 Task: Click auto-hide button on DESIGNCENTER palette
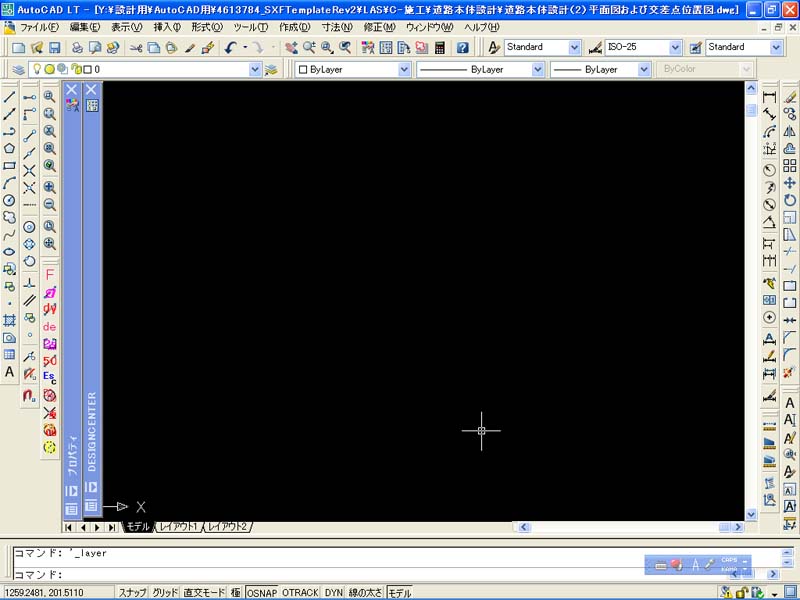(x=91, y=487)
